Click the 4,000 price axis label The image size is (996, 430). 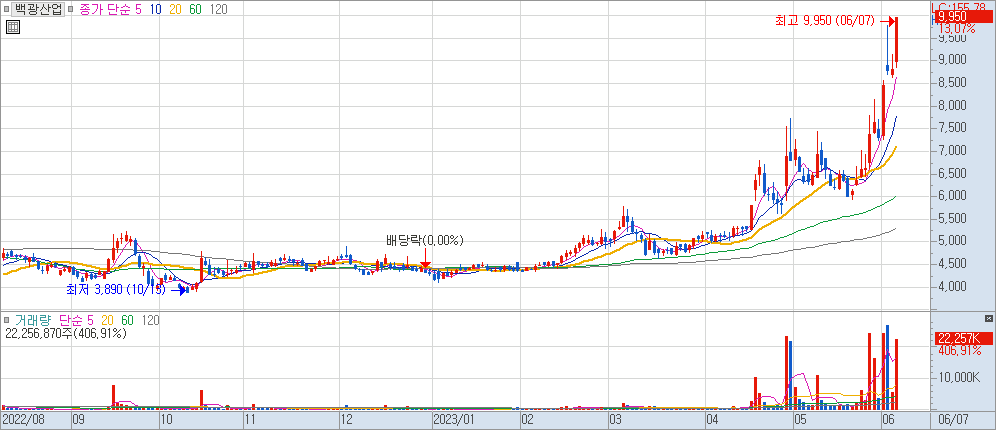click(952, 287)
